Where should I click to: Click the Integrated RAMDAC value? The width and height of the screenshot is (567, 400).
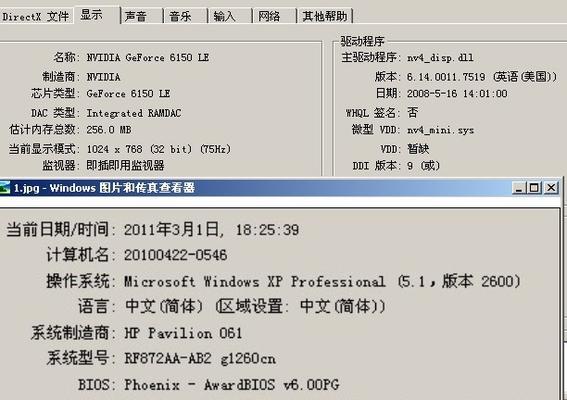(x=134, y=113)
